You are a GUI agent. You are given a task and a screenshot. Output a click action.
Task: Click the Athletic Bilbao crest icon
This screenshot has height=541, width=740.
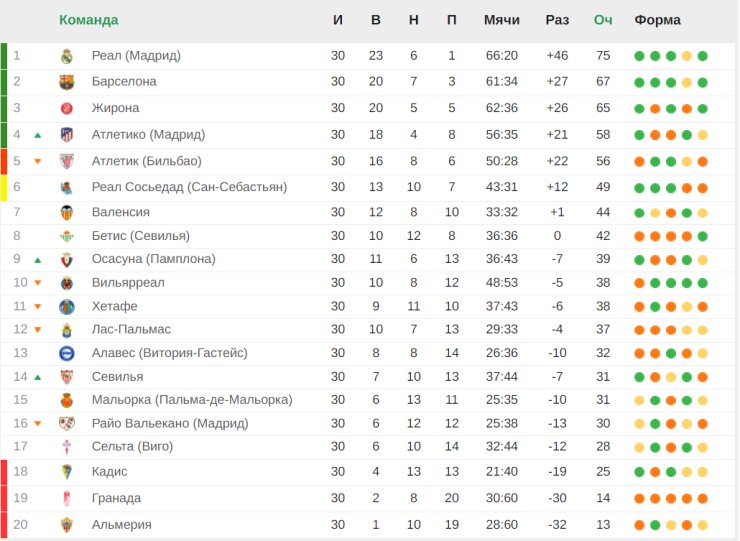(67, 161)
